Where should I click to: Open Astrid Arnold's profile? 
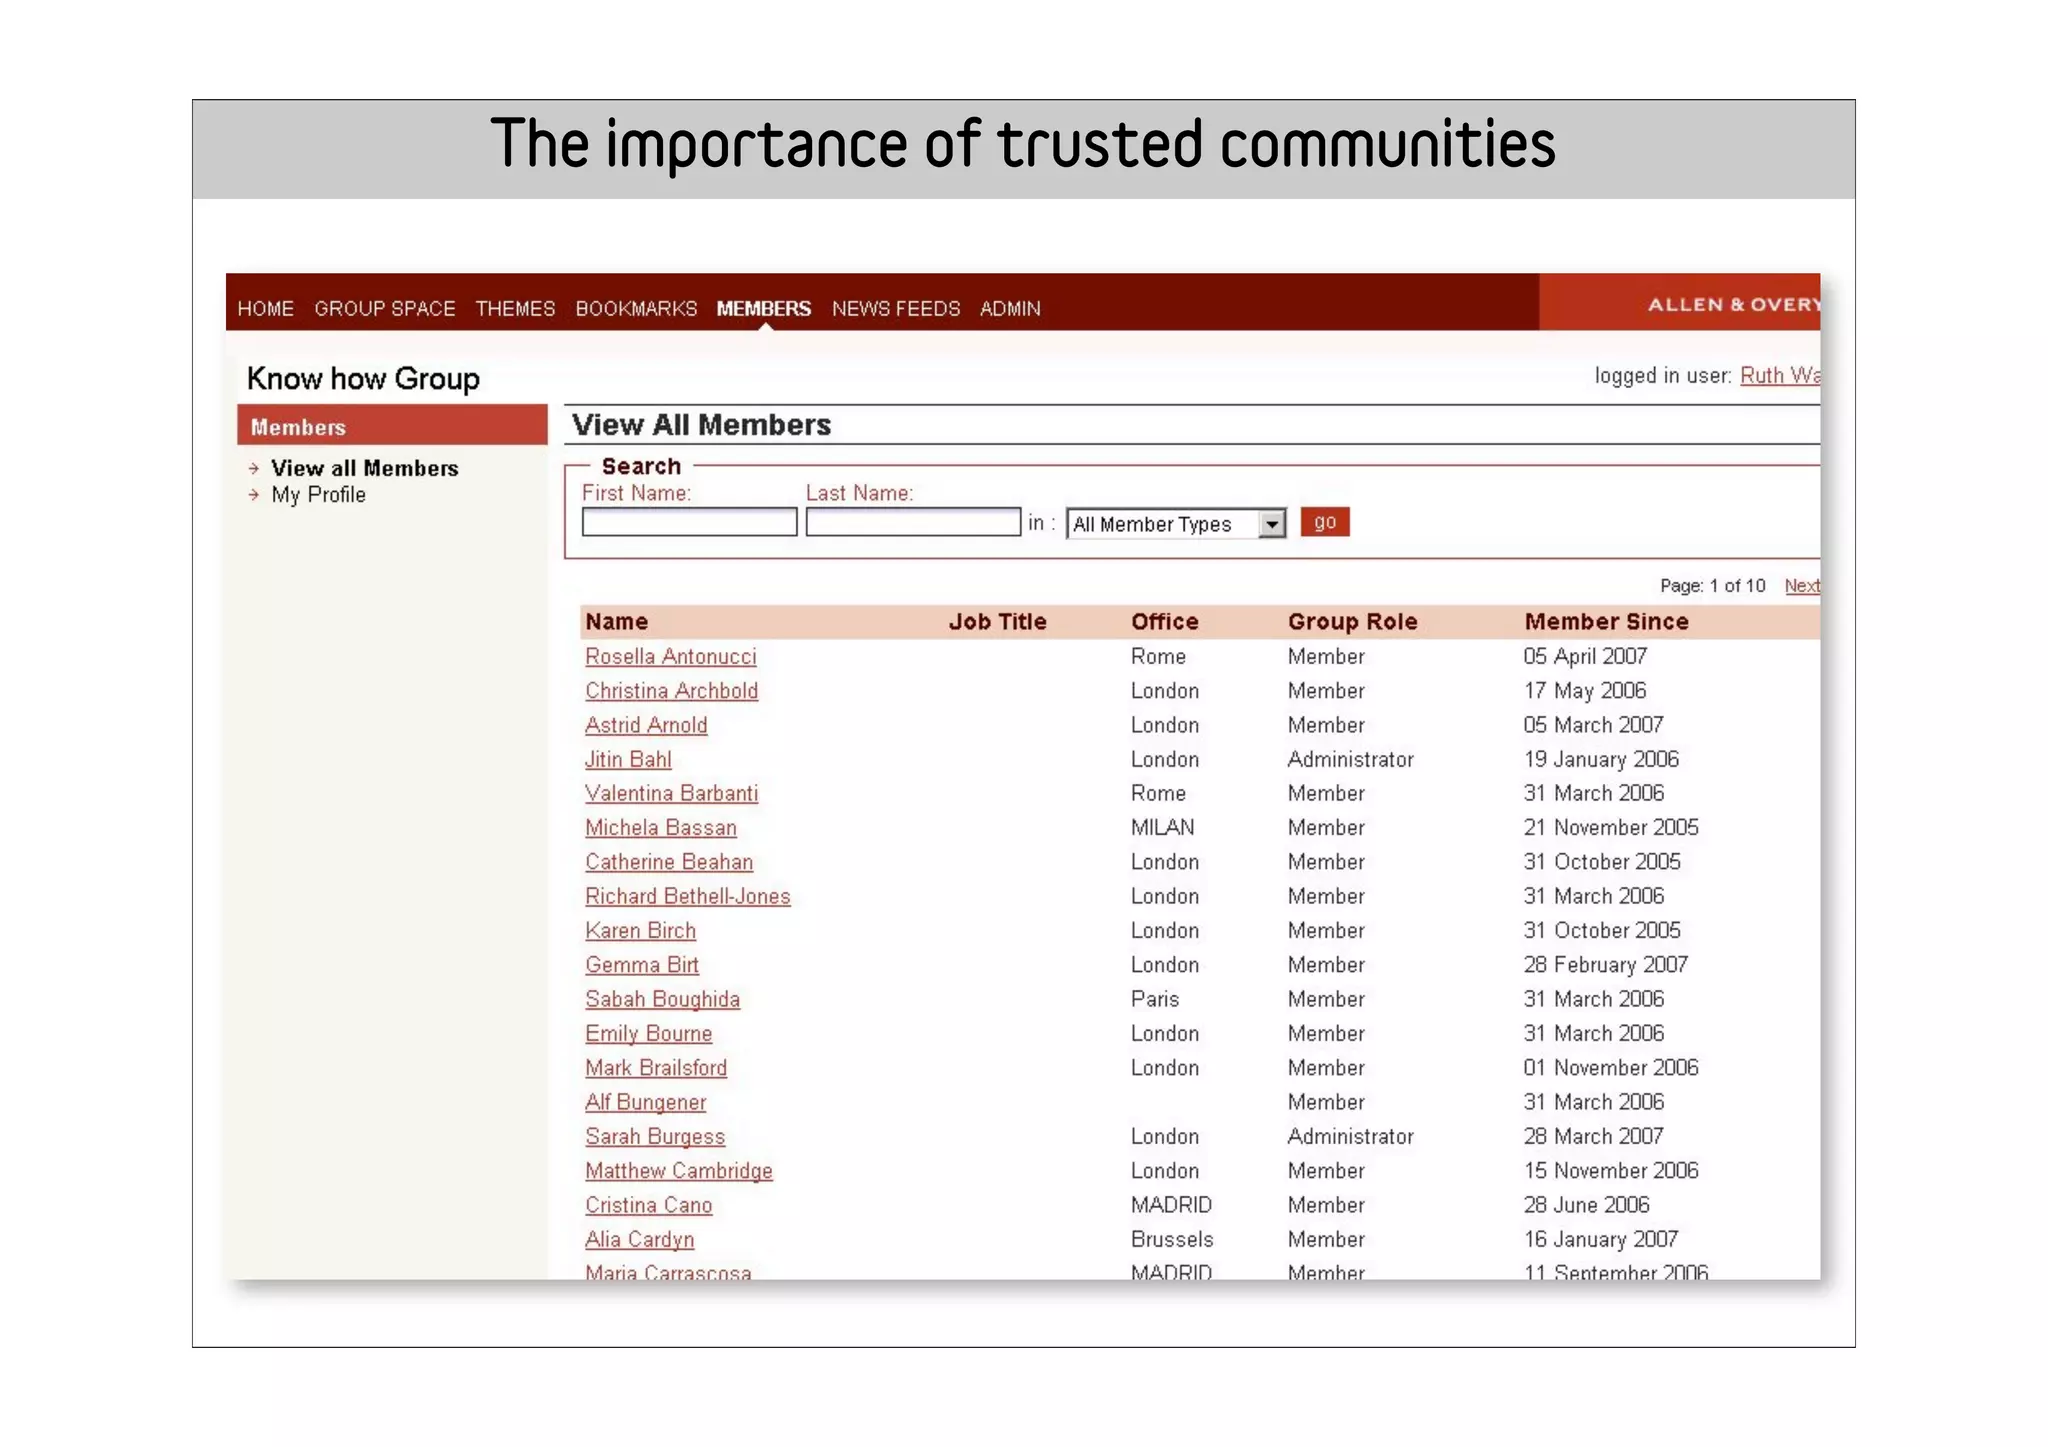click(646, 725)
